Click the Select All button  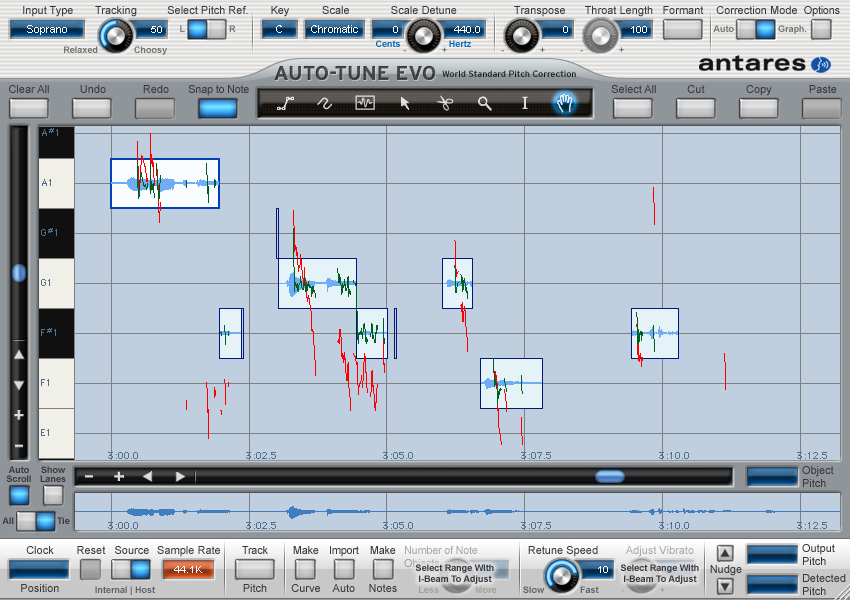point(633,108)
